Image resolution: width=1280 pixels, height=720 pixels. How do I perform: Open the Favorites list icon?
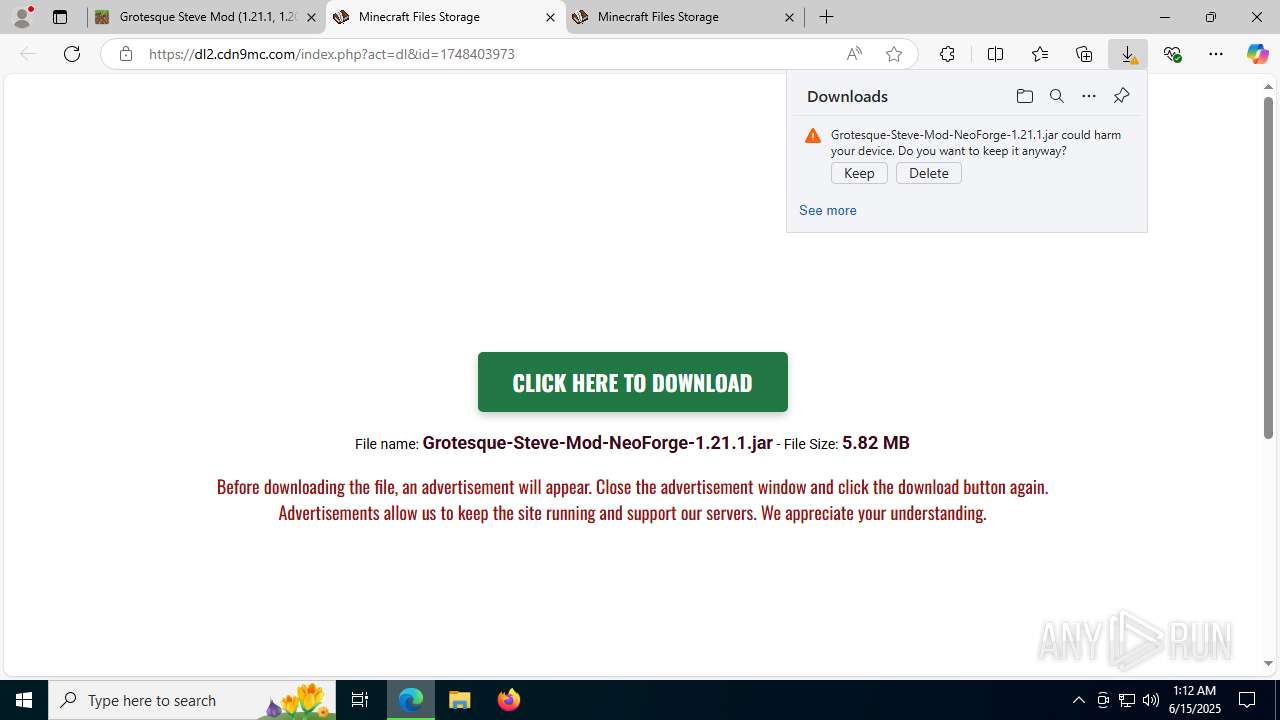tap(1040, 54)
